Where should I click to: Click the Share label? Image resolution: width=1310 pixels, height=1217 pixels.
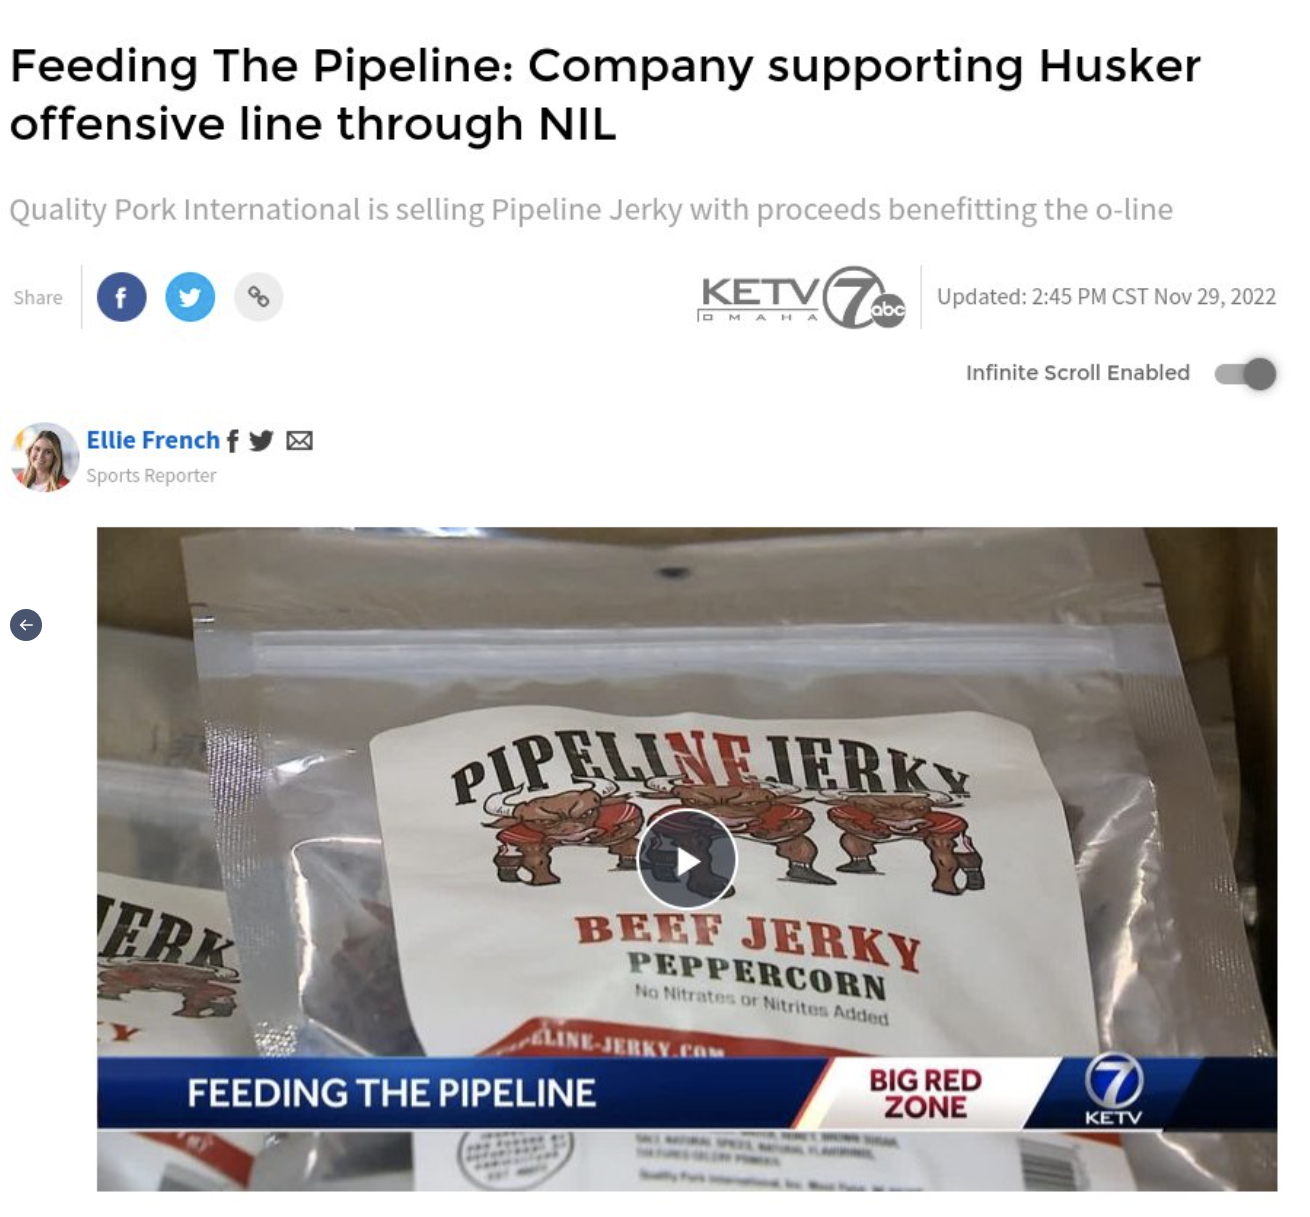38,298
